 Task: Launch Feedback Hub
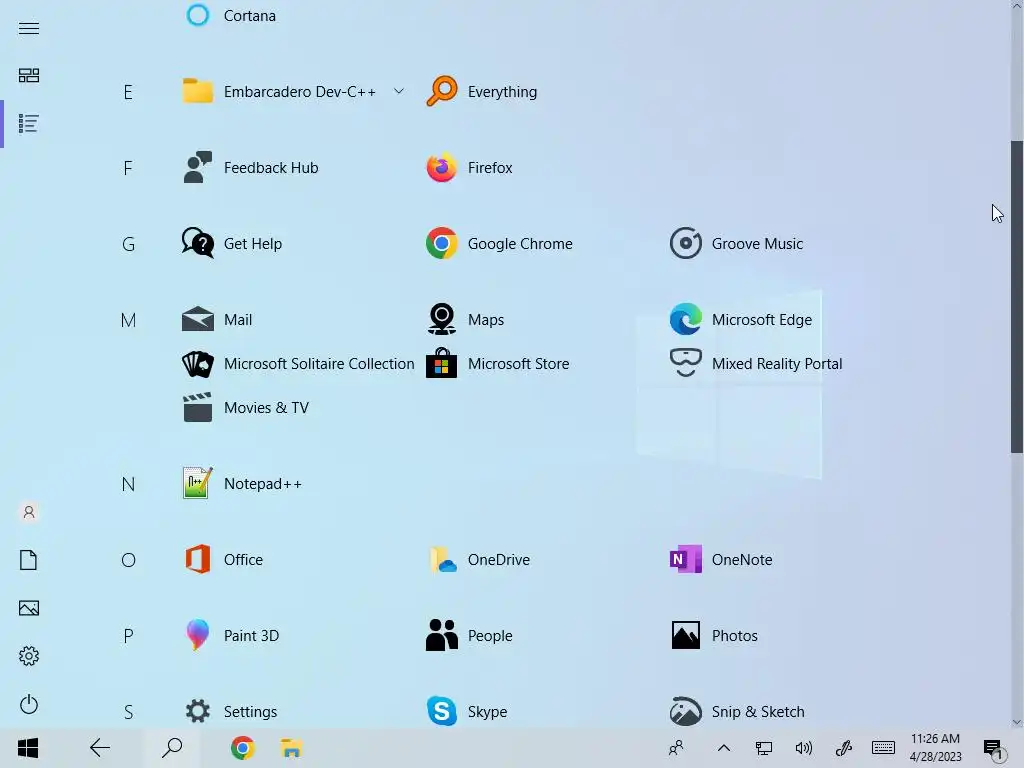250,168
